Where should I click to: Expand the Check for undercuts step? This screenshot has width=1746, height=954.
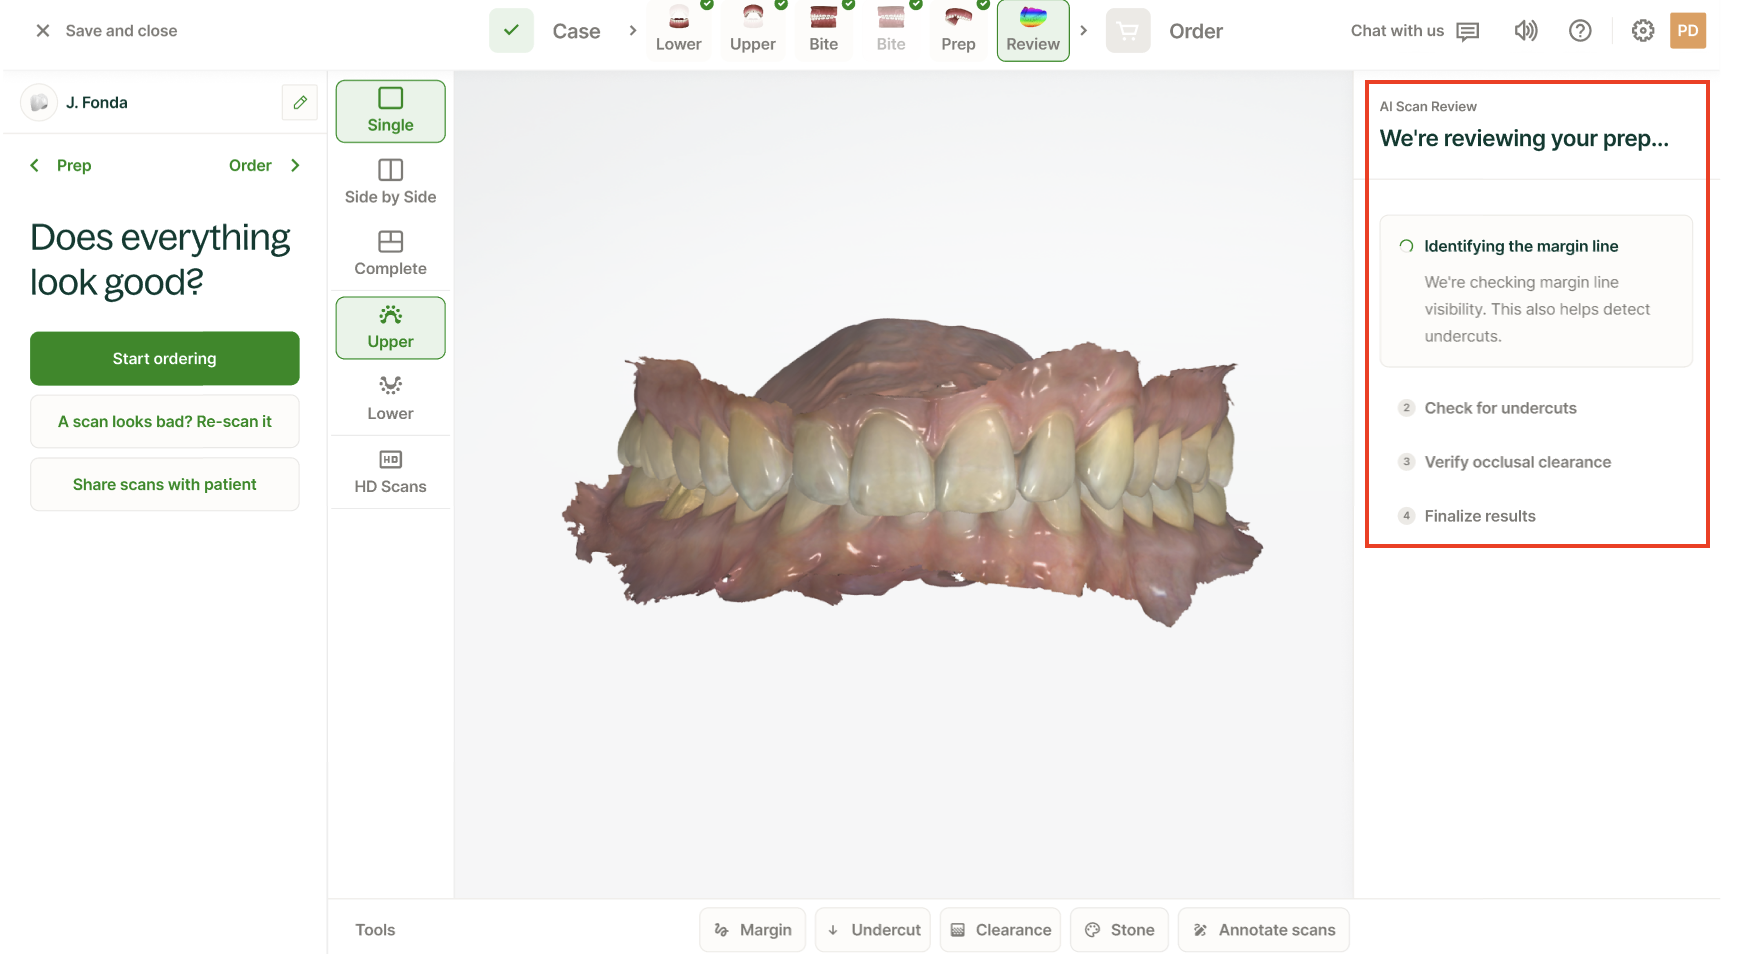pos(1500,408)
